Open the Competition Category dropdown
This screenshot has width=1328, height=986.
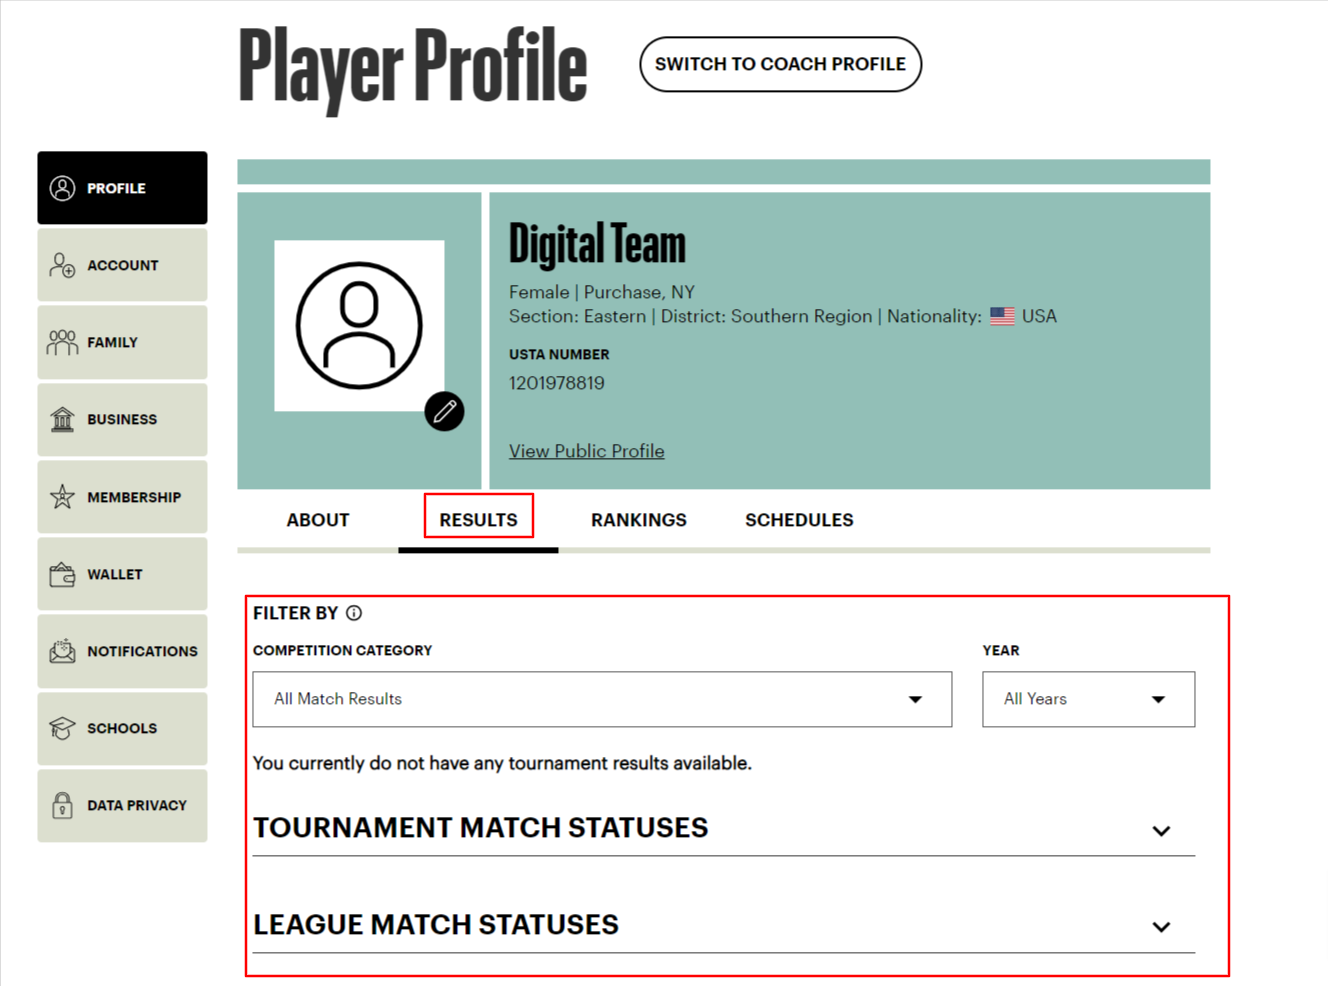click(x=602, y=699)
